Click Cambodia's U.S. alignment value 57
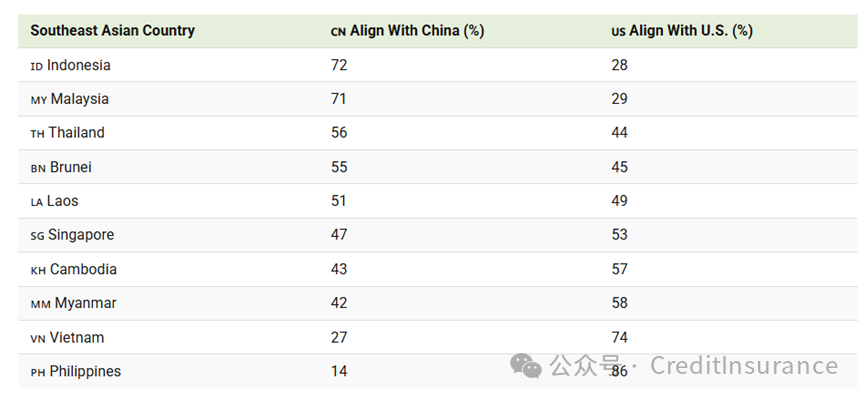The width and height of the screenshot is (865, 400). (x=620, y=269)
